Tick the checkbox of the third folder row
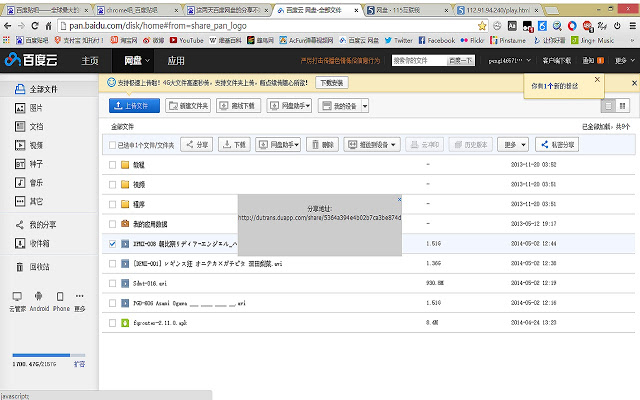640x400 pixels. pyautogui.click(x=113, y=204)
